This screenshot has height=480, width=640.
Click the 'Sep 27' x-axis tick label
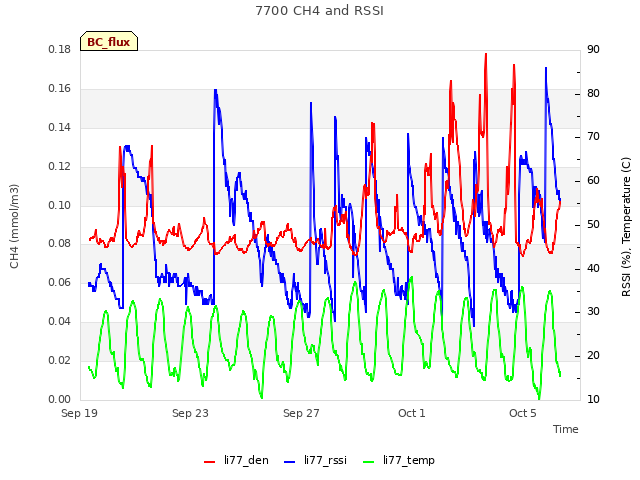pos(301,413)
